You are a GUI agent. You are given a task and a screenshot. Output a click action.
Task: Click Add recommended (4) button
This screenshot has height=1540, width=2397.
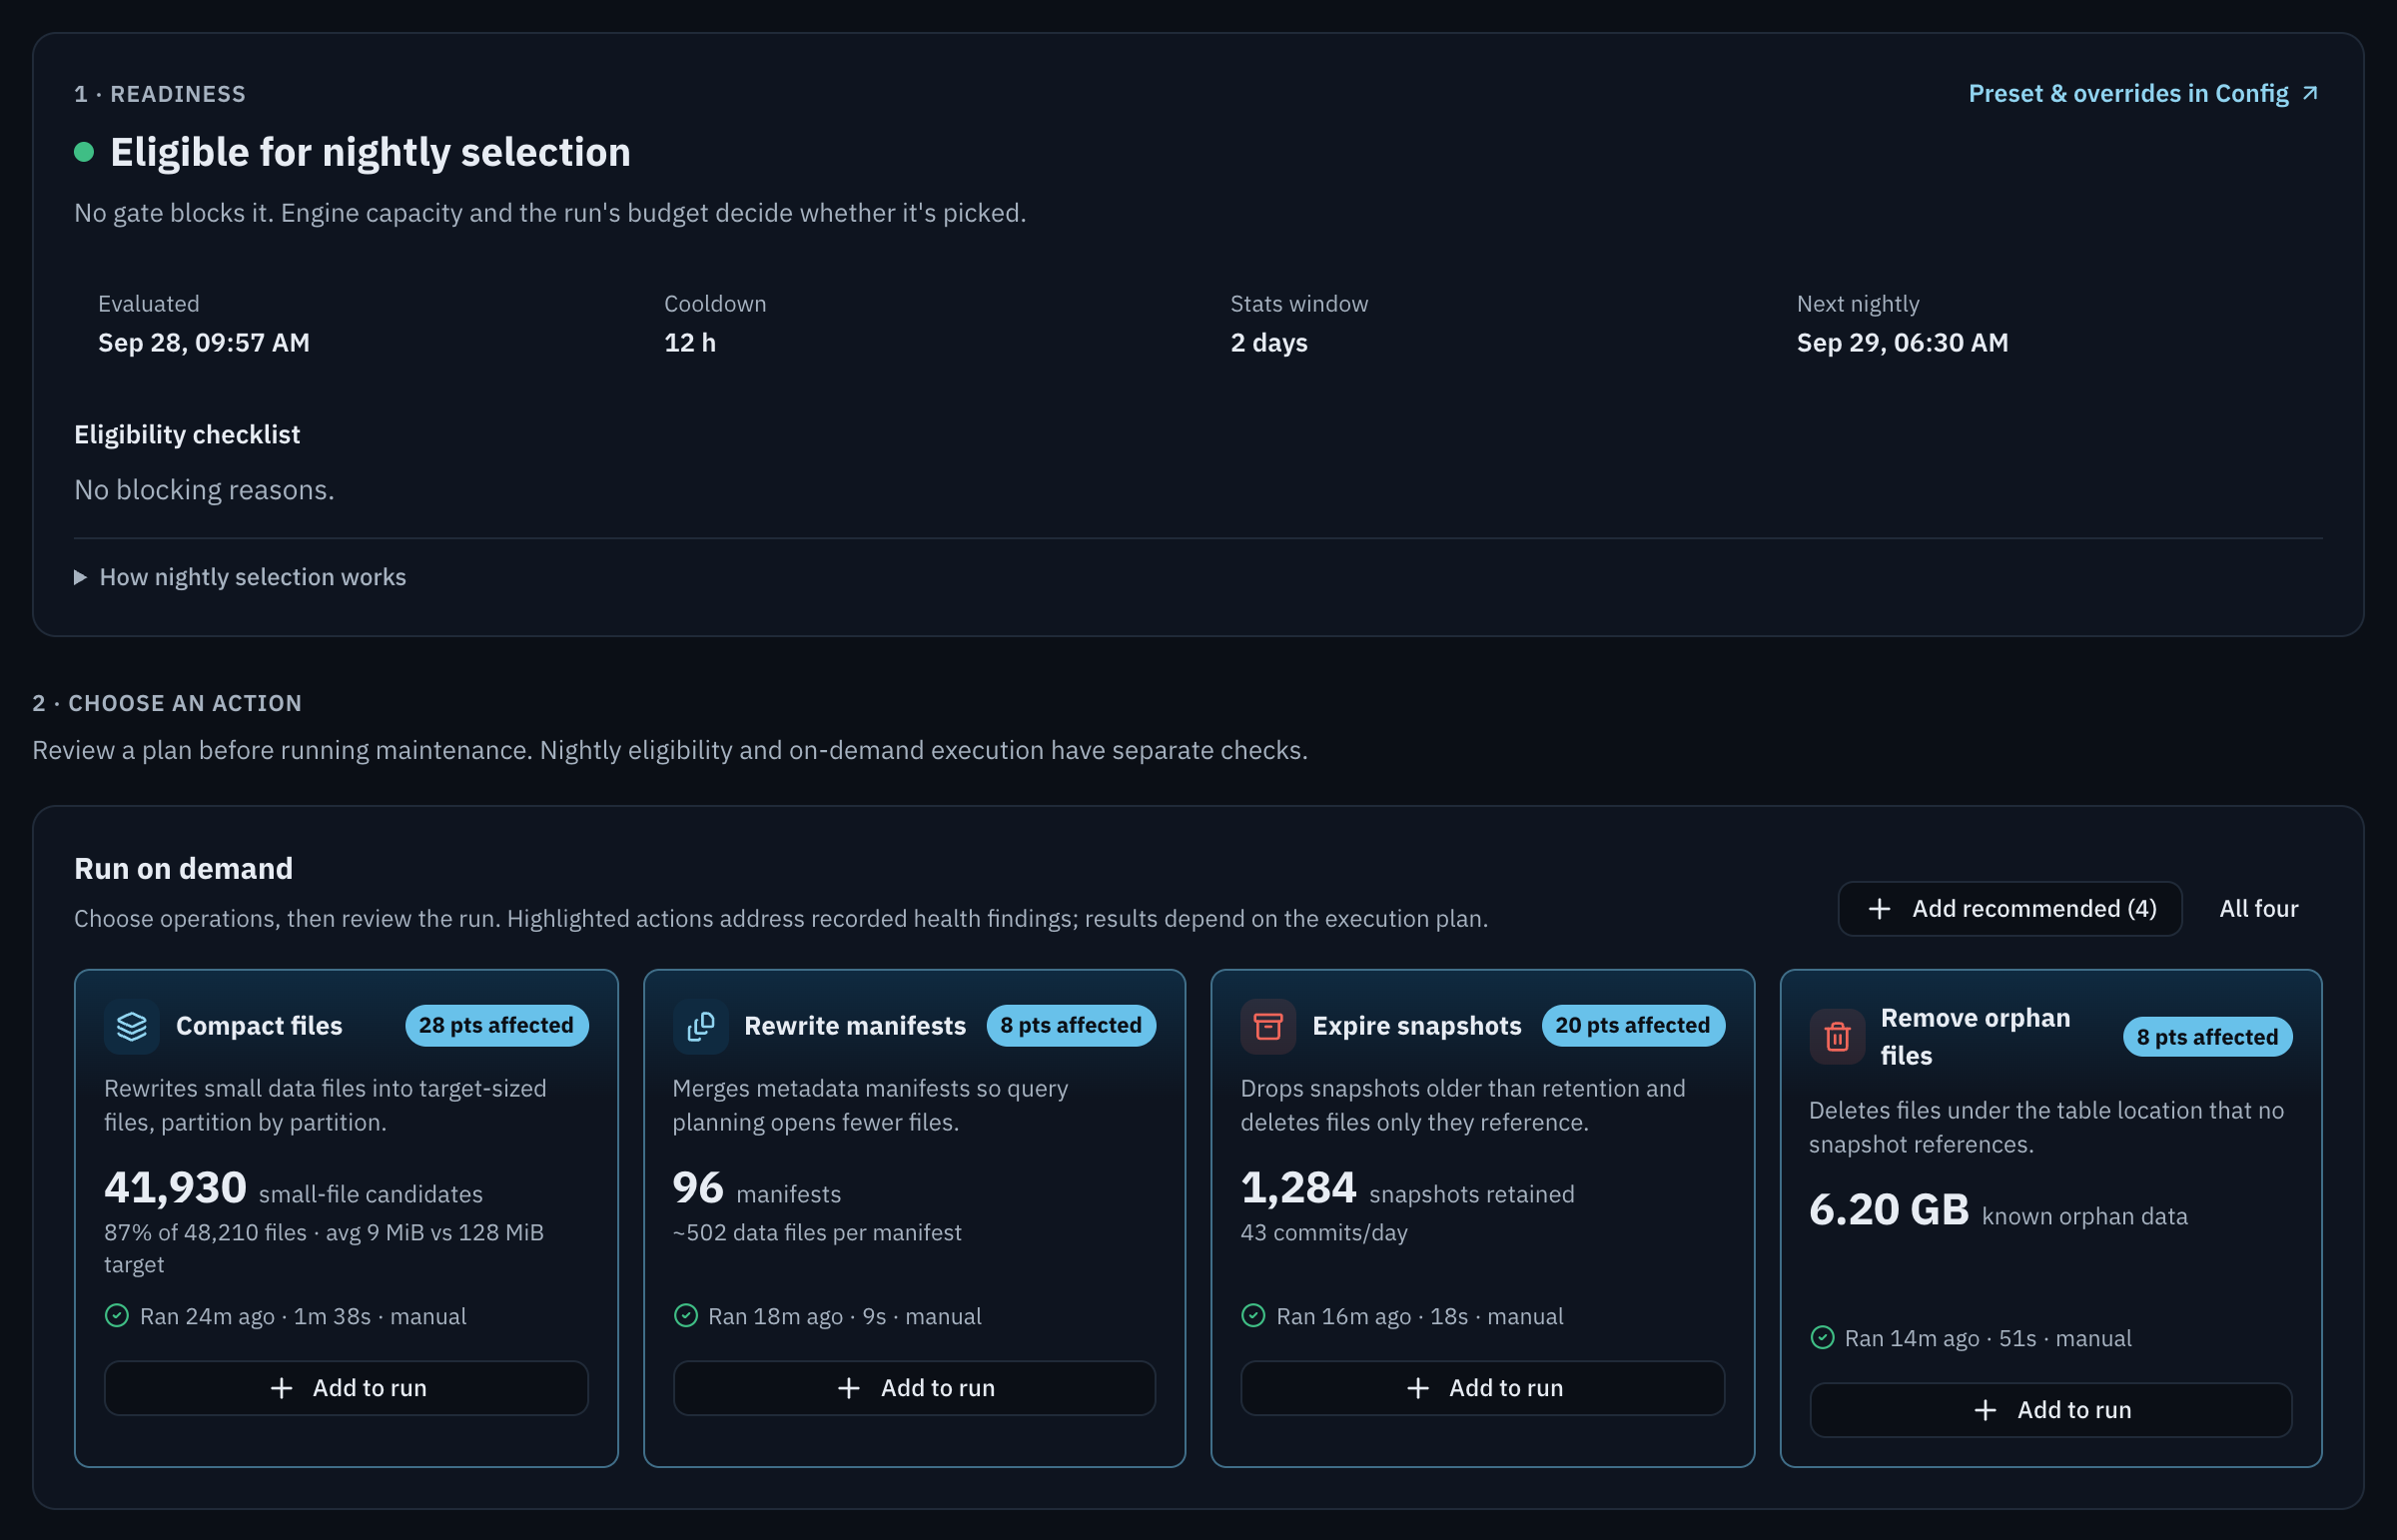click(x=2010, y=909)
